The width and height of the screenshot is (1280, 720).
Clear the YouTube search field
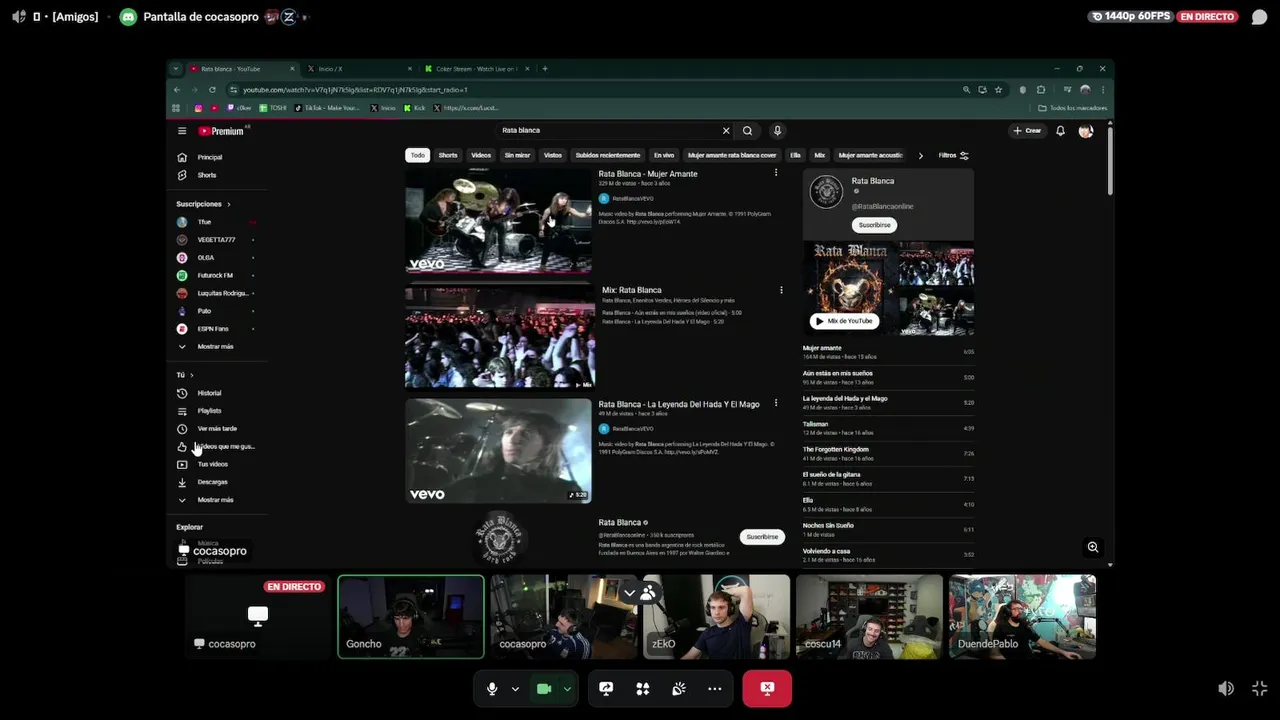pos(726,130)
